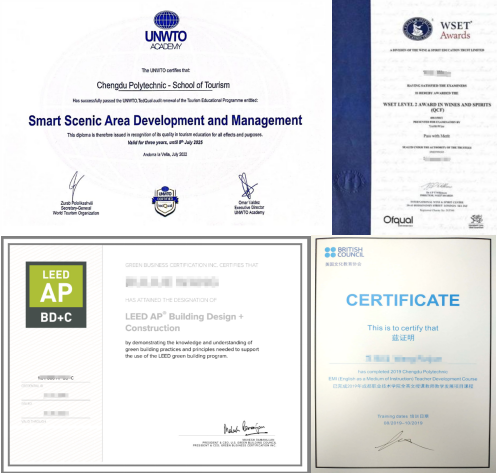Select "This is to certify that"

(x=403, y=328)
